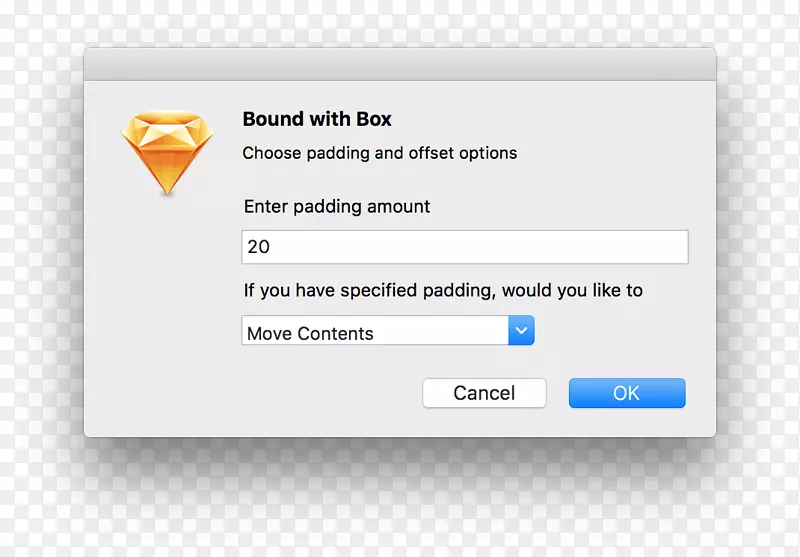Click the Bound with Box heading

tap(317, 119)
